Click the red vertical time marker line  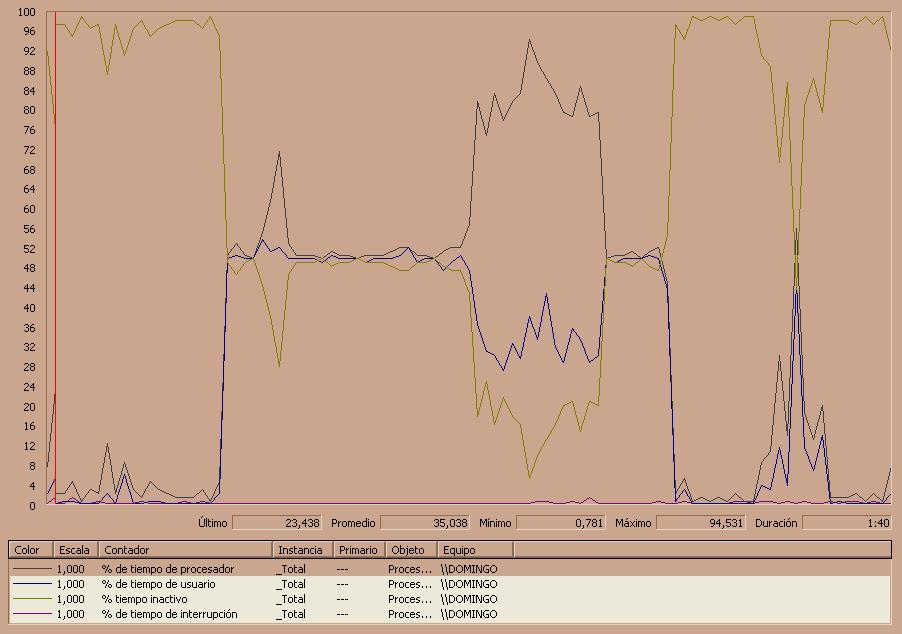tap(55, 257)
